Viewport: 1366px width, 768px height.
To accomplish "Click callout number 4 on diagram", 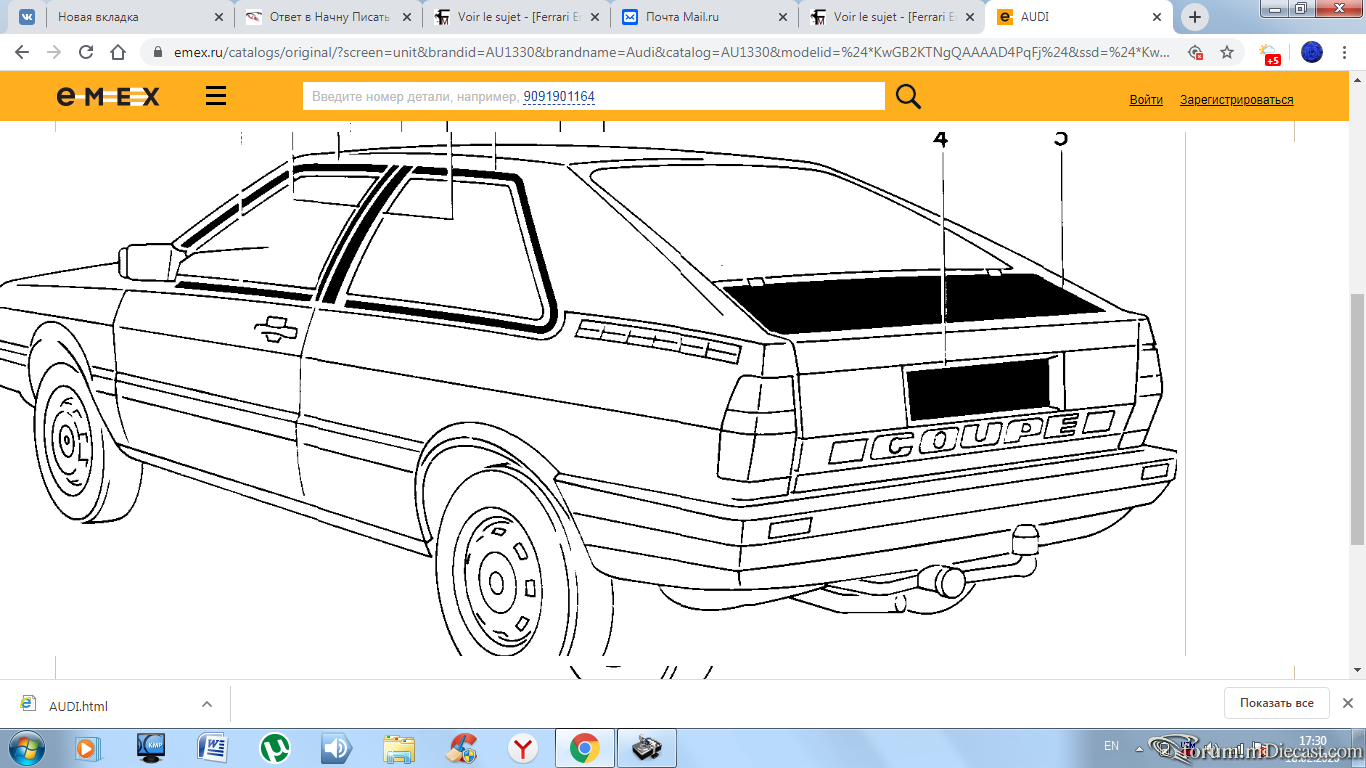I will (x=940, y=139).
